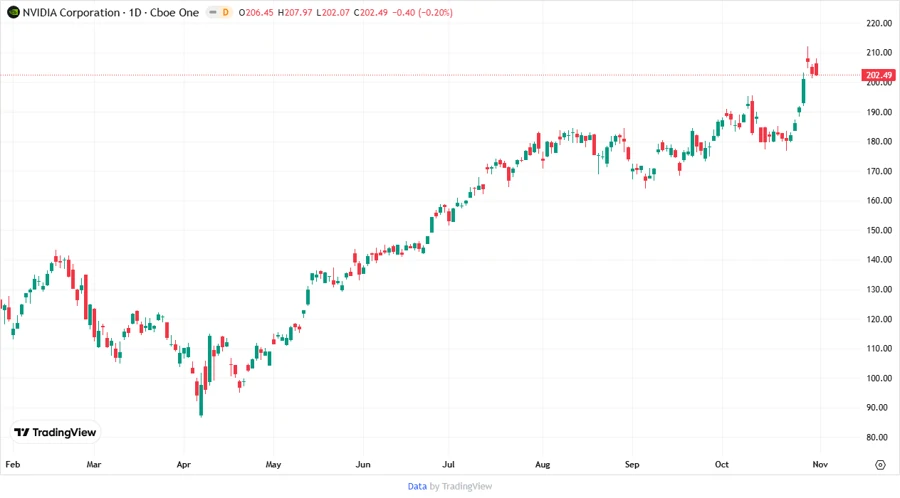Click the 170.00 price axis label
The image size is (900, 498).
(879, 171)
